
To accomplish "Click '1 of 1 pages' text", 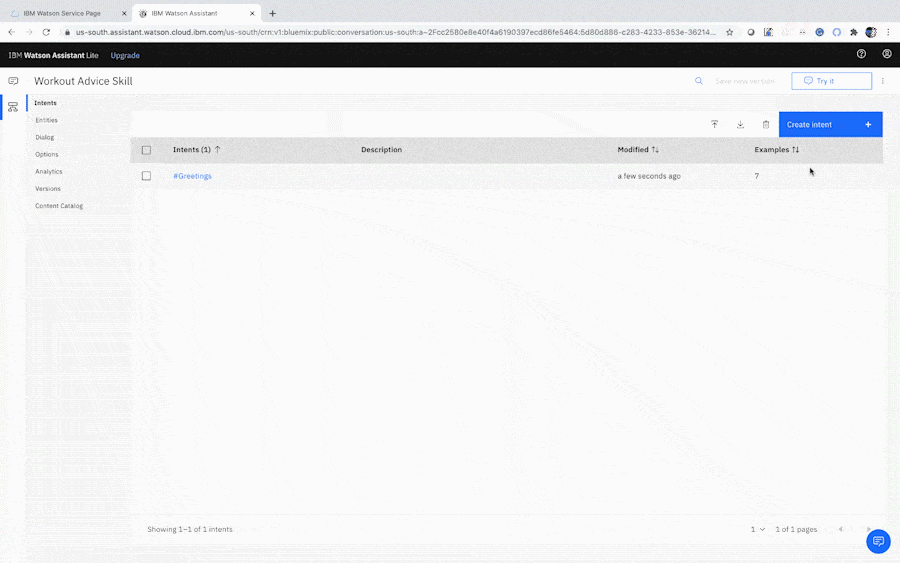I will 796,529.
